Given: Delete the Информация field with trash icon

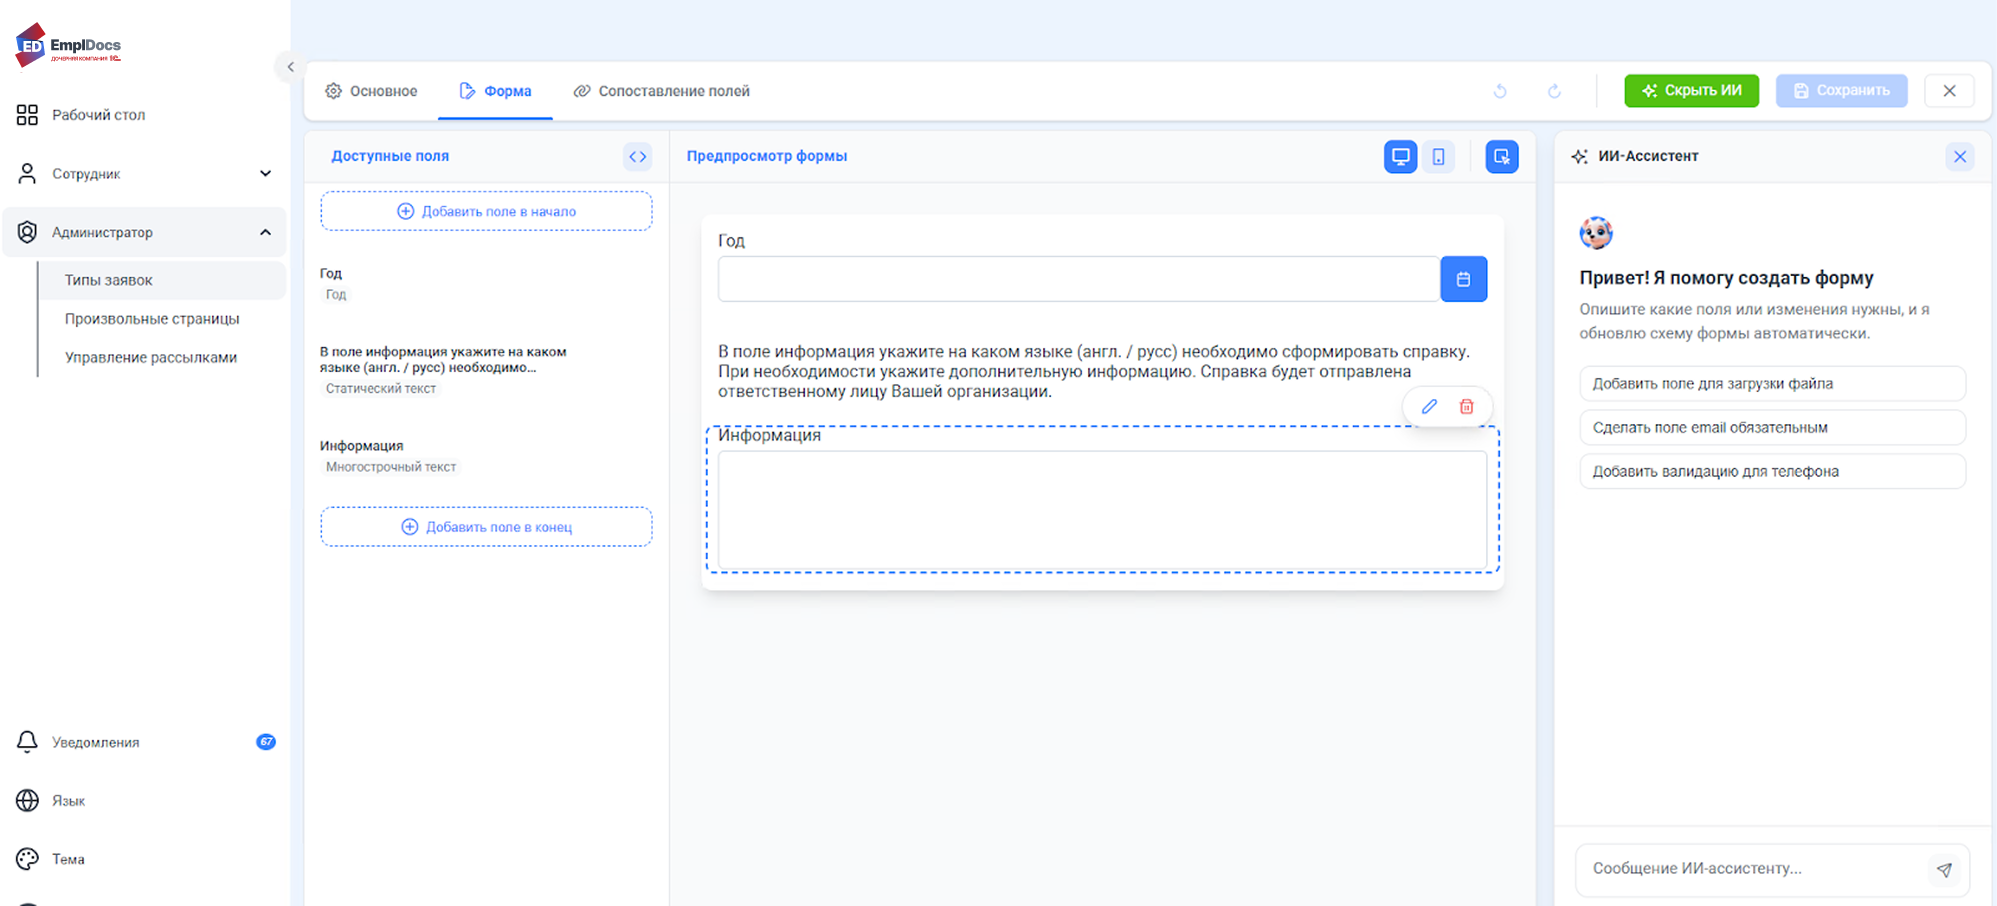Looking at the screenshot, I should [1466, 407].
